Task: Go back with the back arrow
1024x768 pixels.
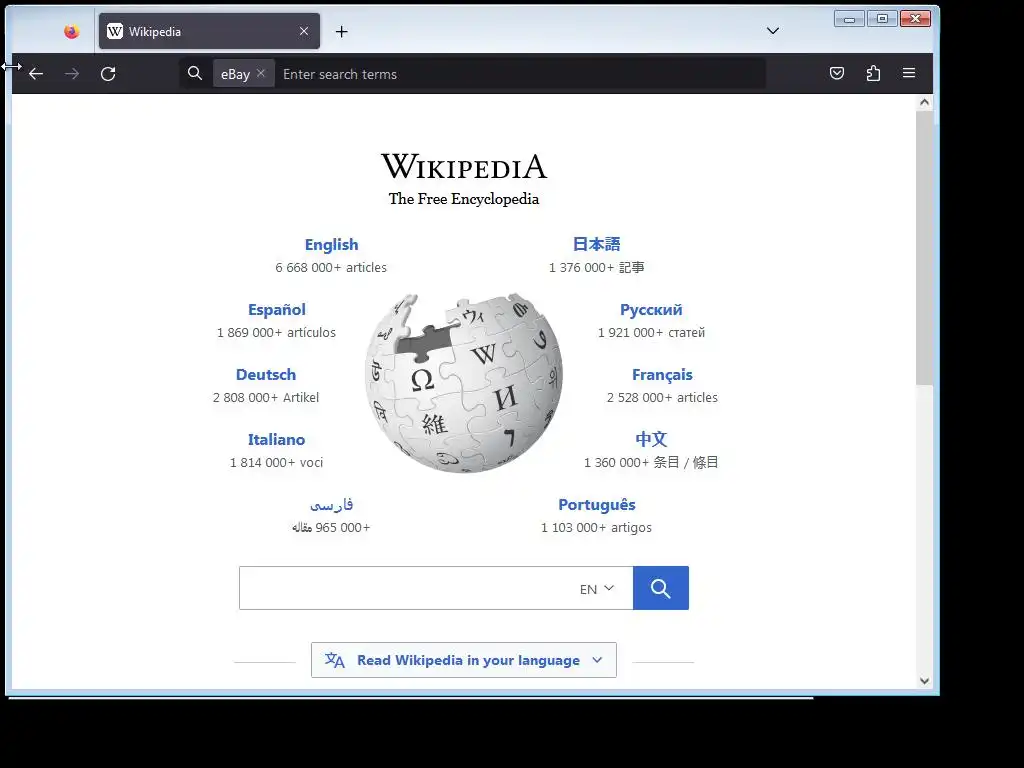Action: click(x=37, y=74)
